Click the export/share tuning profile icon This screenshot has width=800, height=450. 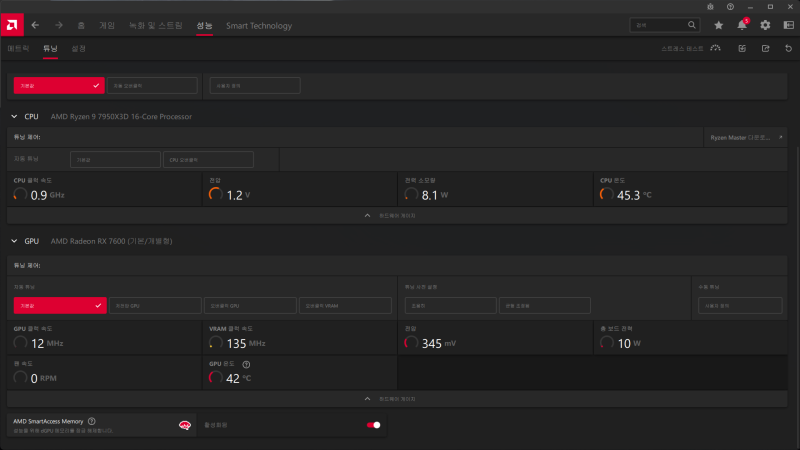point(765,48)
